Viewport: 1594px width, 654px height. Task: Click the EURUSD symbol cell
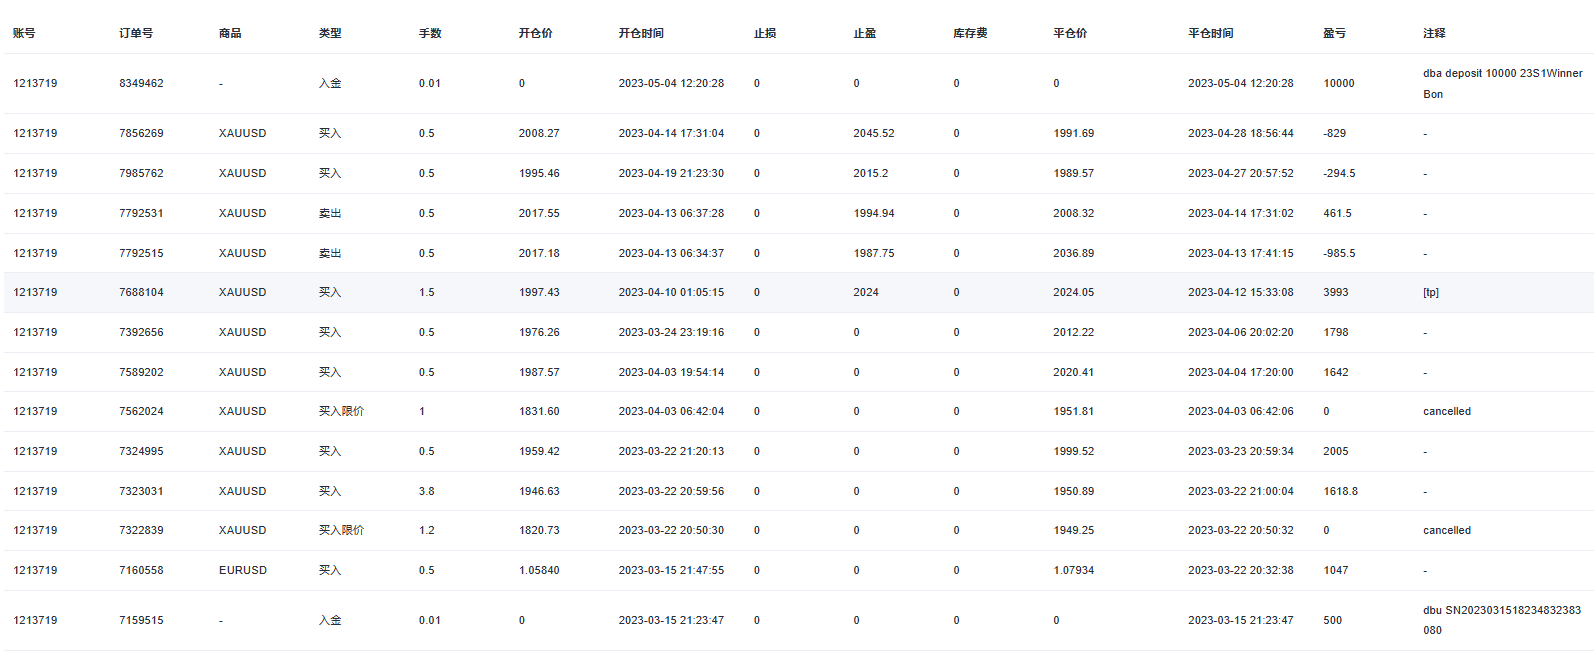point(243,570)
